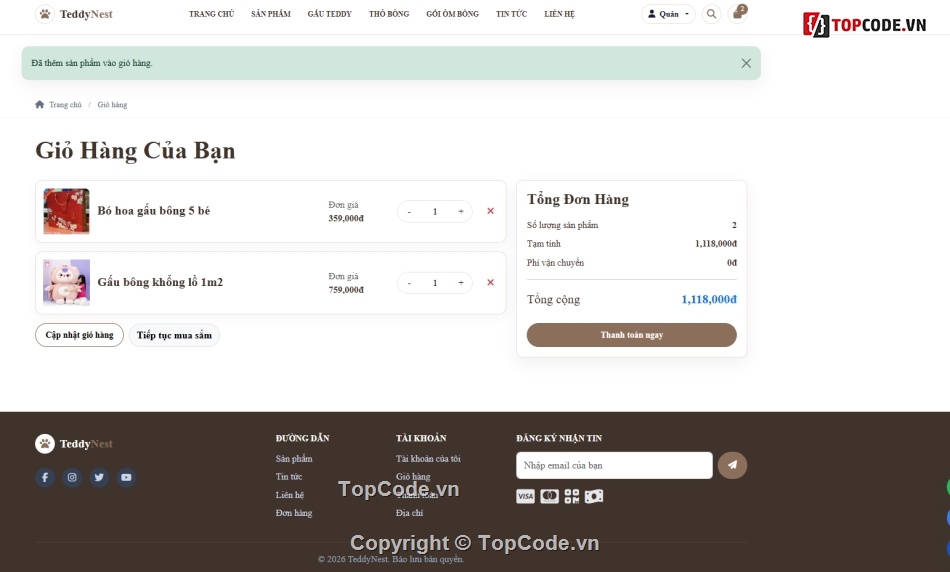This screenshot has width=950, height=572.
Task: Remove Bó hoa gấu bông 5 bé from cart
Action: point(490,211)
